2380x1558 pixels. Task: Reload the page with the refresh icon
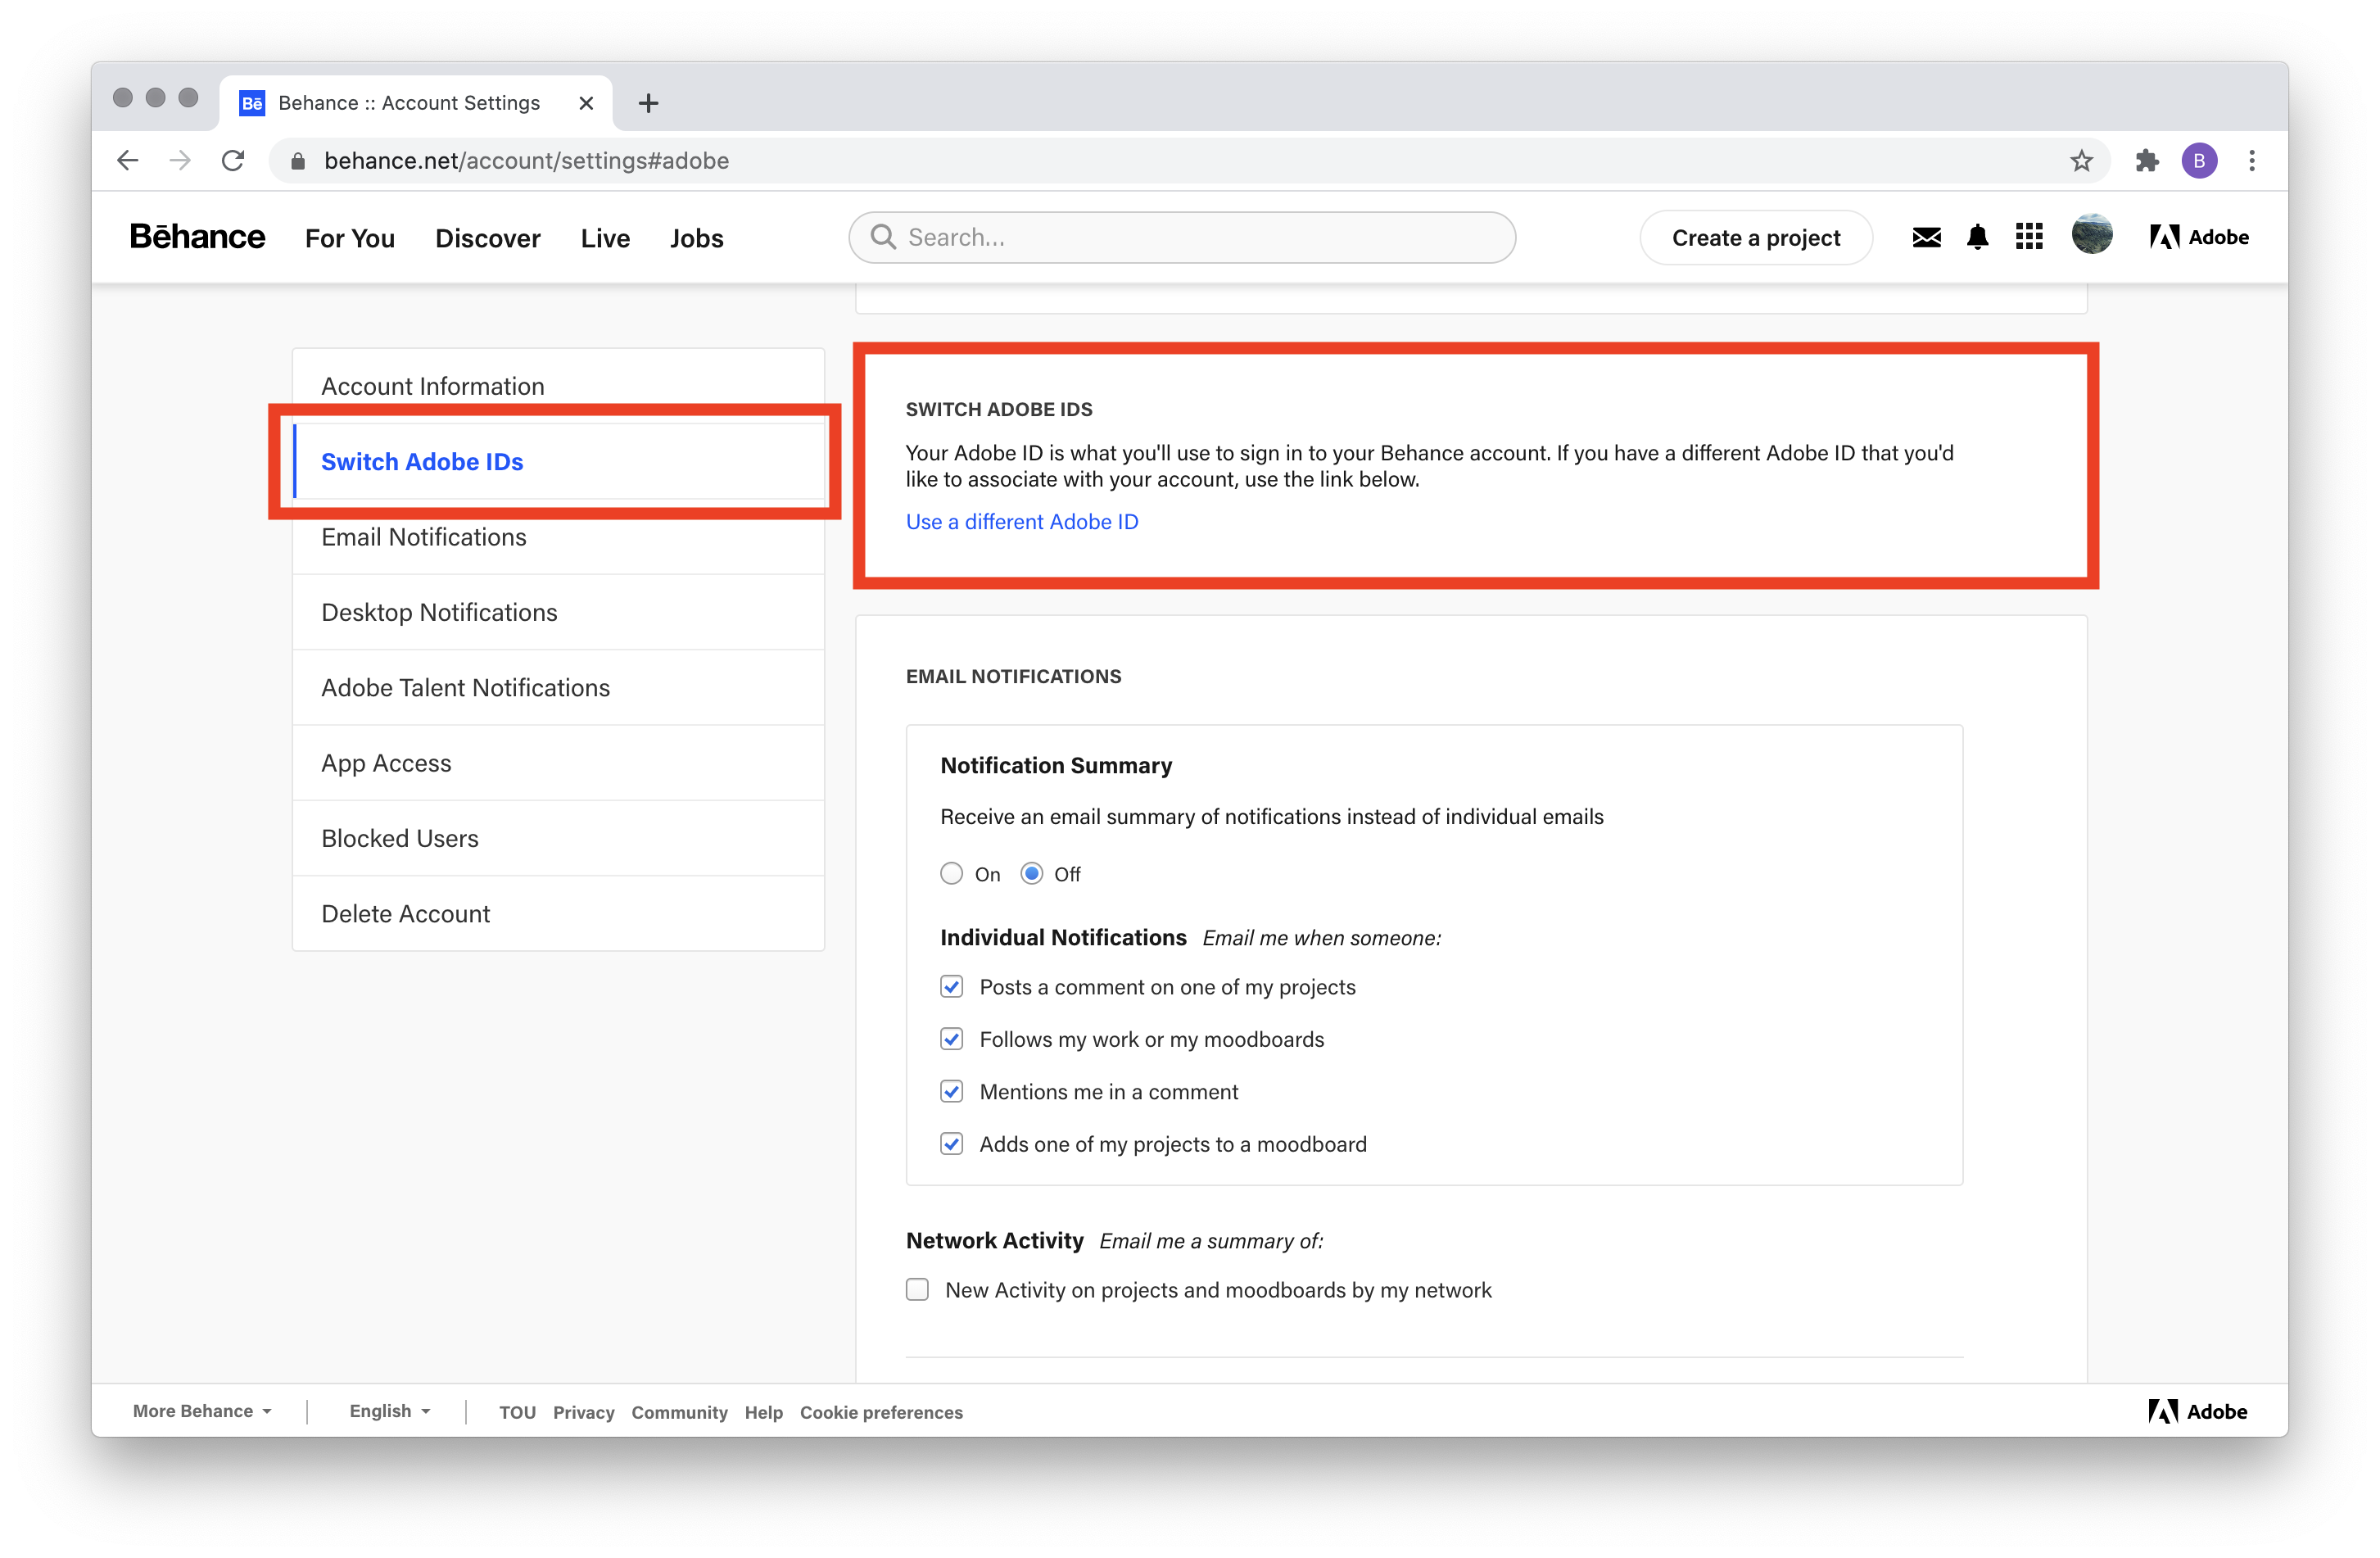click(x=233, y=160)
